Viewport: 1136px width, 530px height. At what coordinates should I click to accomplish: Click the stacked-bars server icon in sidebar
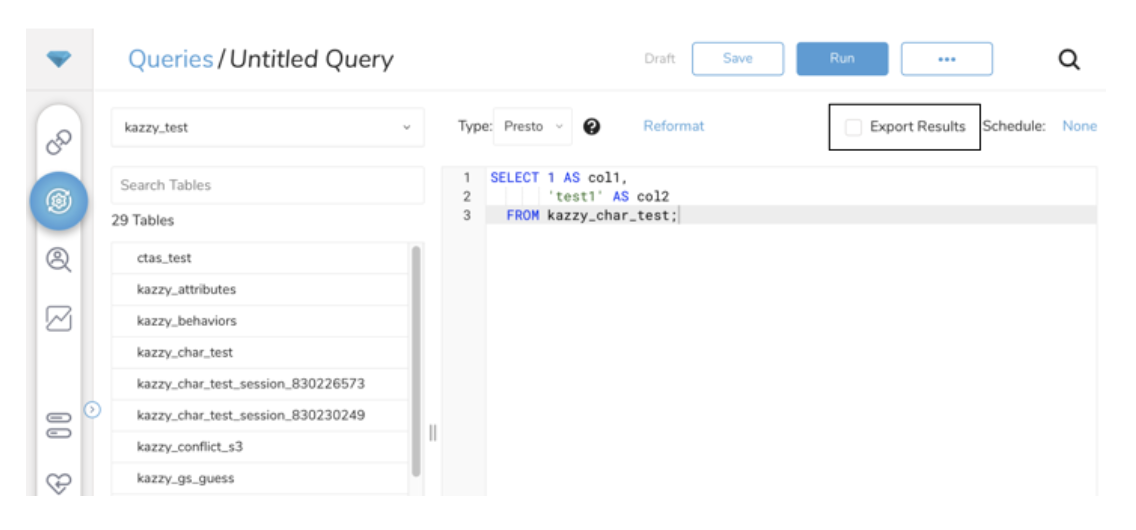point(59,425)
